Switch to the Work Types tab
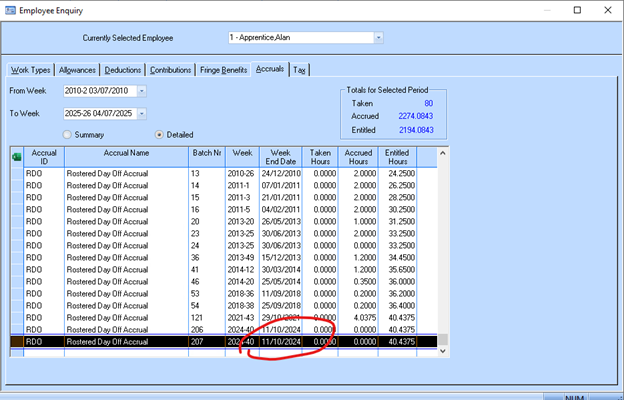The image size is (624, 400). click(x=30, y=70)
